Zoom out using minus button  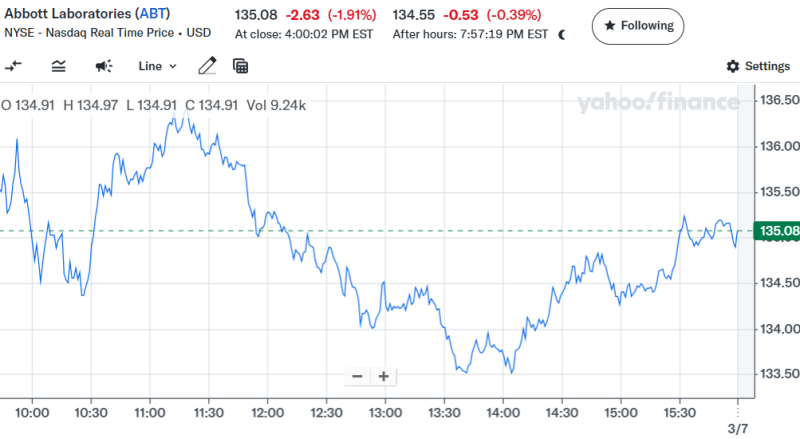(357, 376)
